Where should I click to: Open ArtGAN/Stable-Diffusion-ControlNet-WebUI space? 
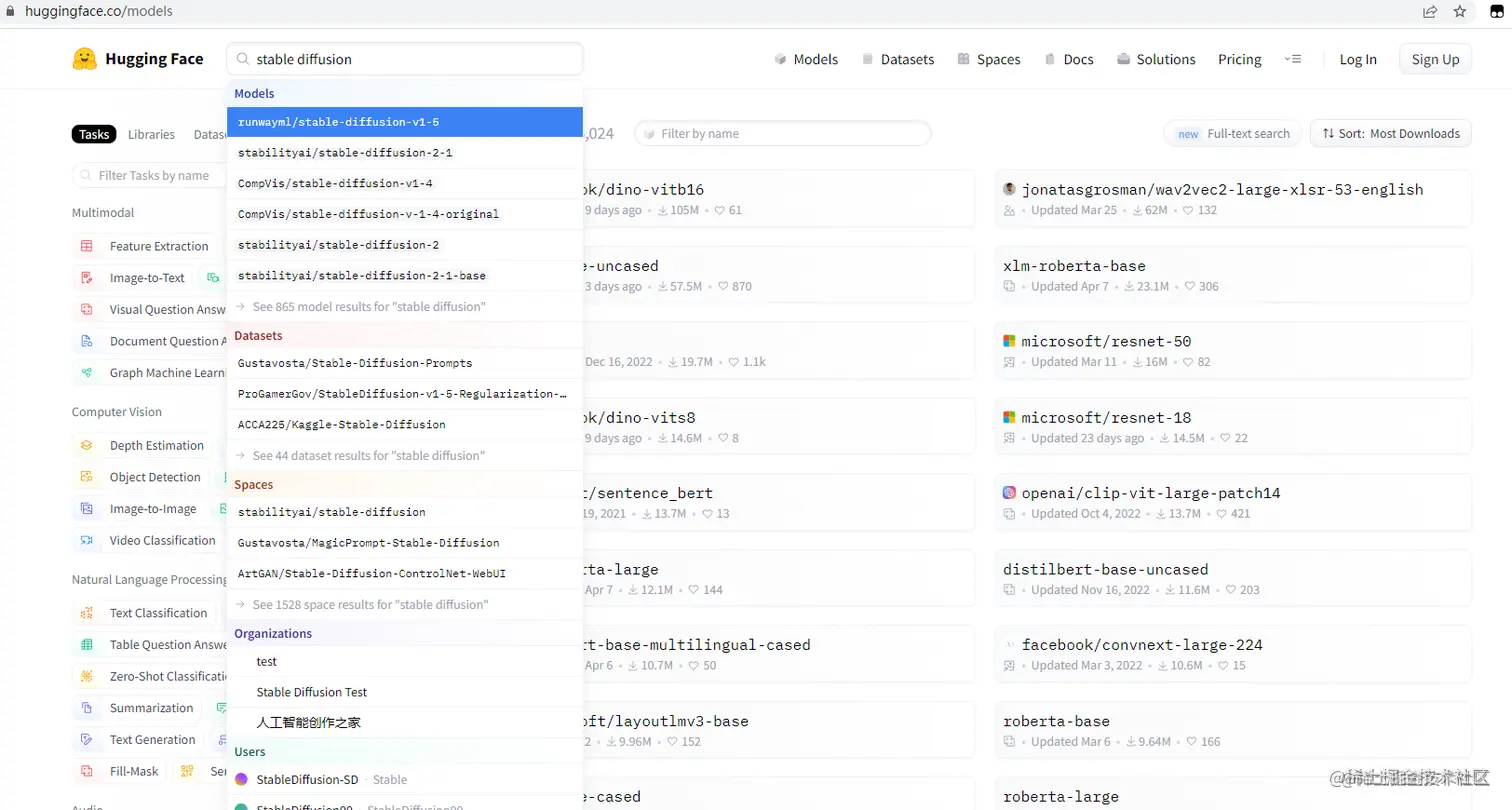pyautogui.click(x=405, y=573)
